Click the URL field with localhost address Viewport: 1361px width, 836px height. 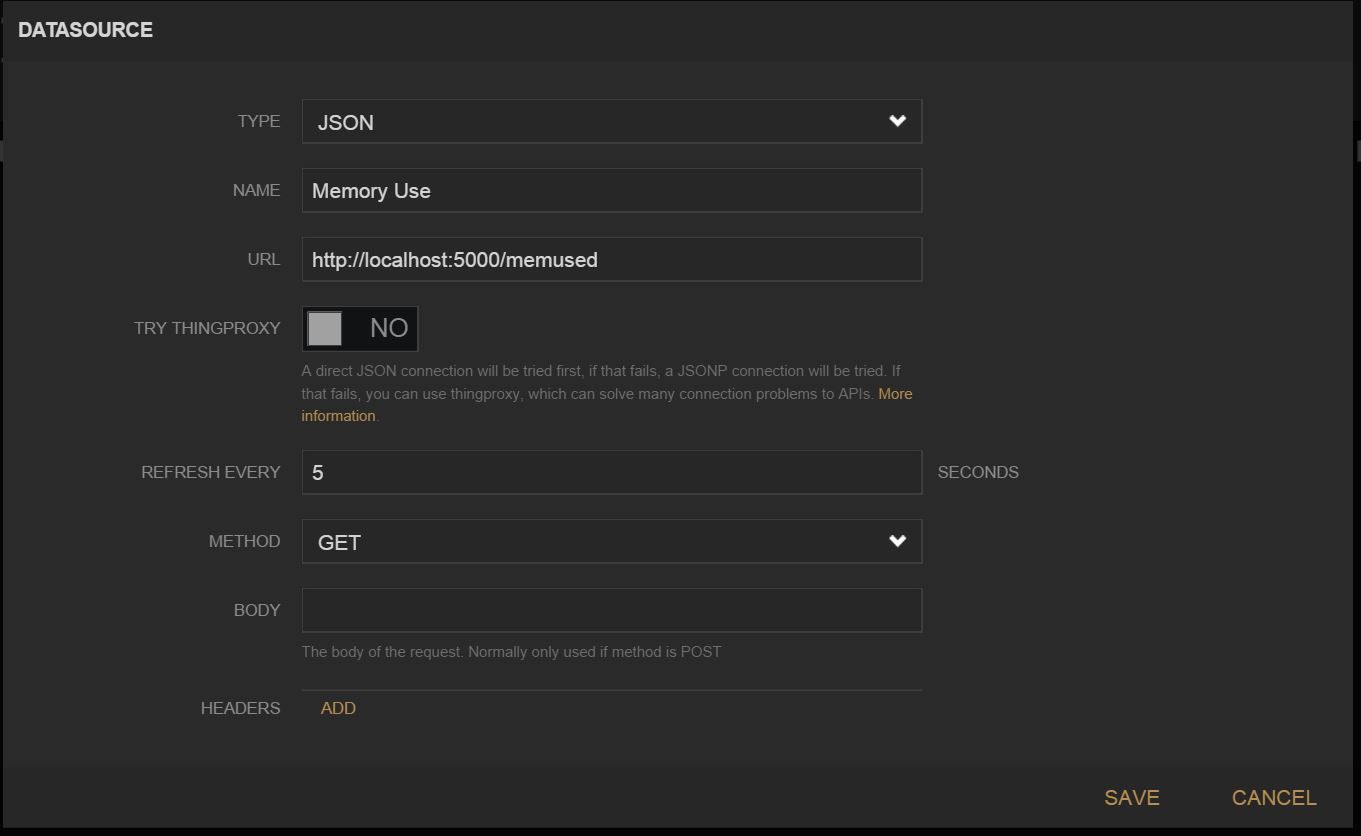(x=611, y=259)
